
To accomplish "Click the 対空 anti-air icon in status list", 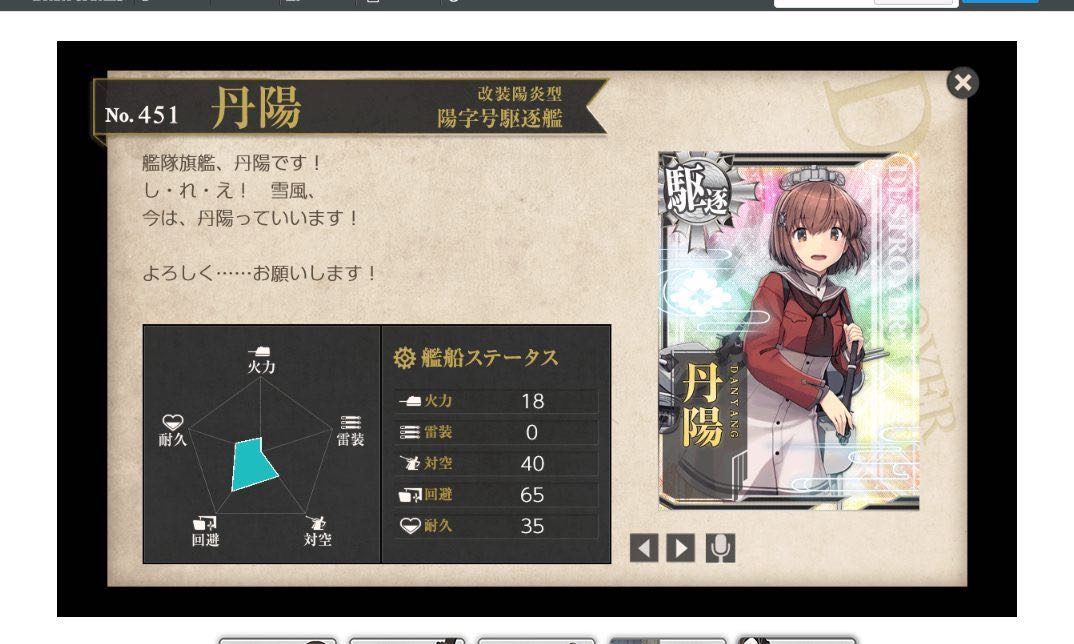I will click(410, 464).
